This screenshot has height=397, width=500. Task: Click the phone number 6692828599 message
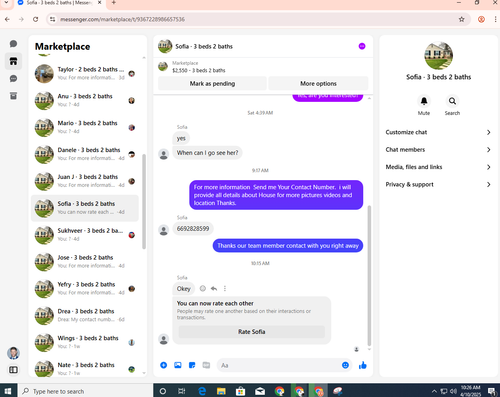click(x=193, y=229)
